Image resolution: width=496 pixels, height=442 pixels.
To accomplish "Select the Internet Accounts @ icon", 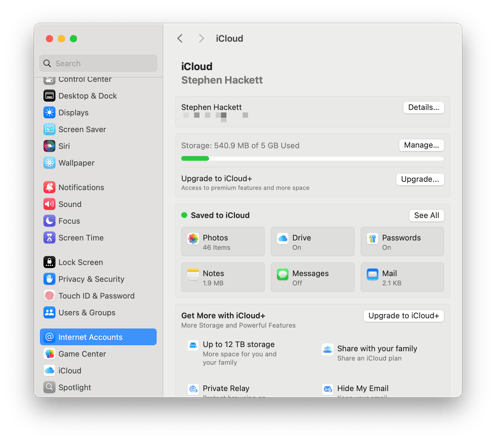I will 49,337.
